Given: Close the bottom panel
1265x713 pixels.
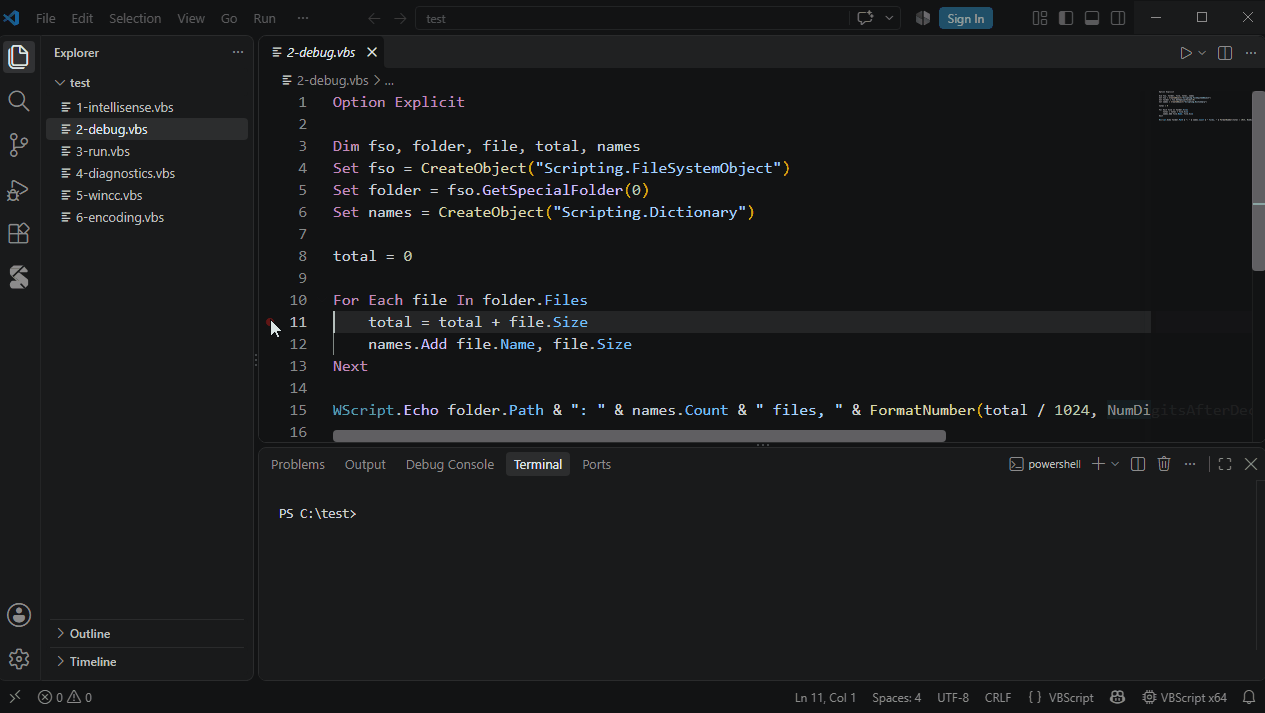Looking at the screenshot, I should (1251, 464).
